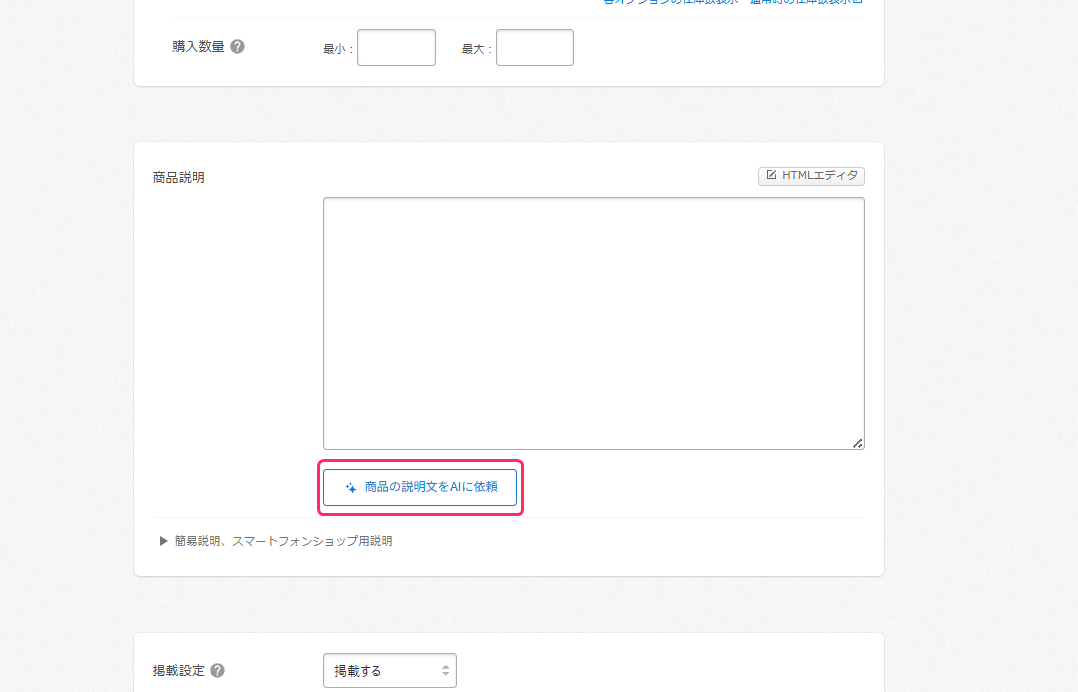Click inside the 商品説明 text area
1078x692 pixels.
593,323
